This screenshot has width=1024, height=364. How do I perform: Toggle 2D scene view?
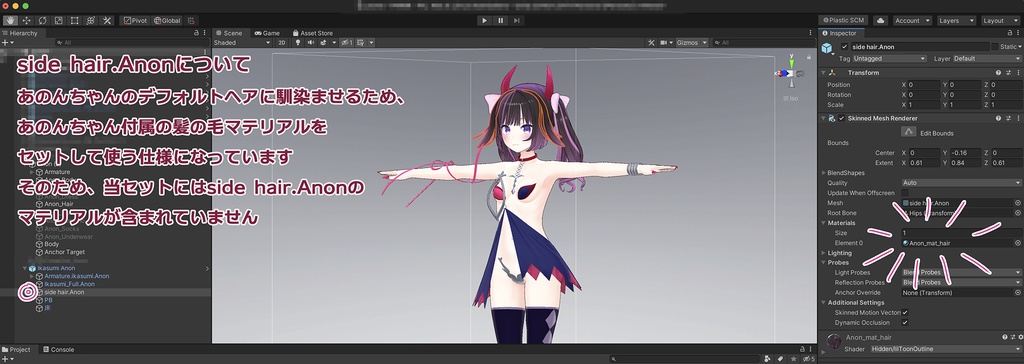pos(281,42)
